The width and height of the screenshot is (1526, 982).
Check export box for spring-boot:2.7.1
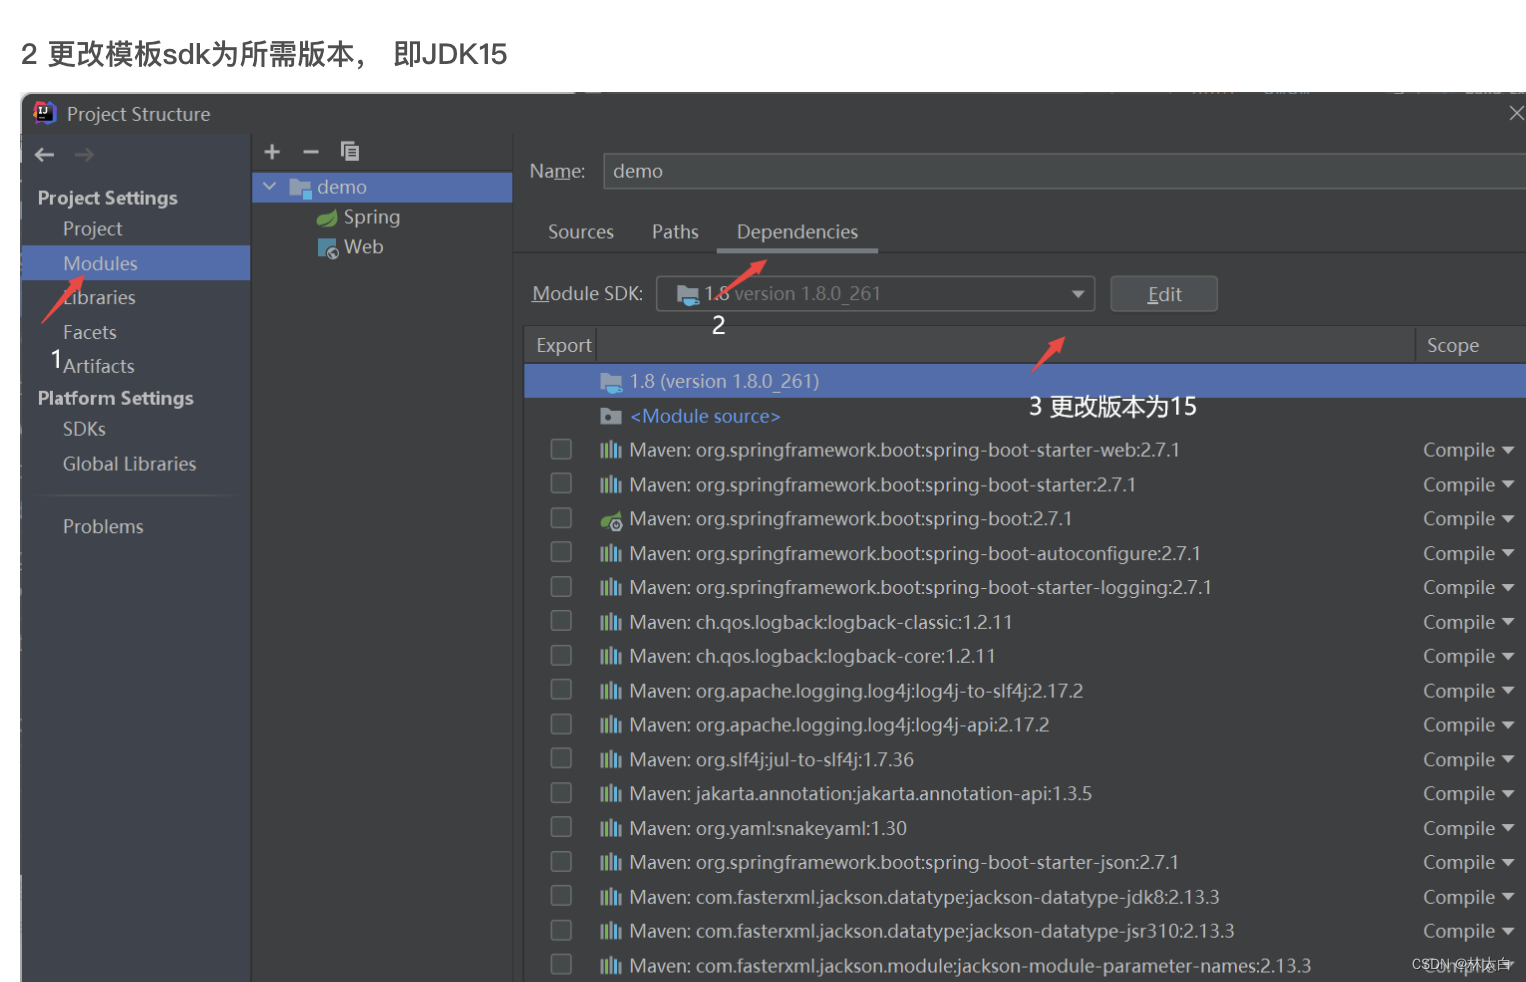point(561,518)
